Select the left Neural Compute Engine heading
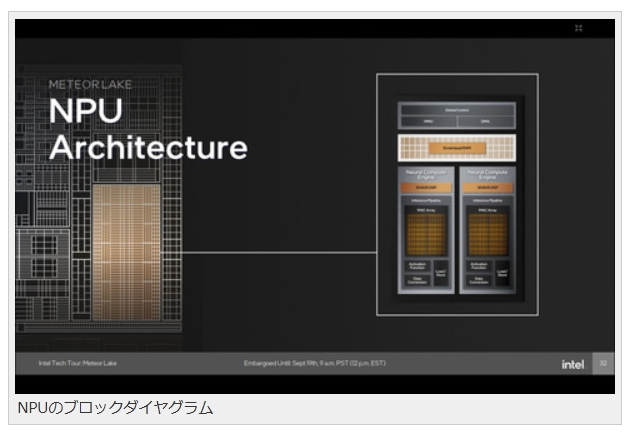 pos(424,174)
